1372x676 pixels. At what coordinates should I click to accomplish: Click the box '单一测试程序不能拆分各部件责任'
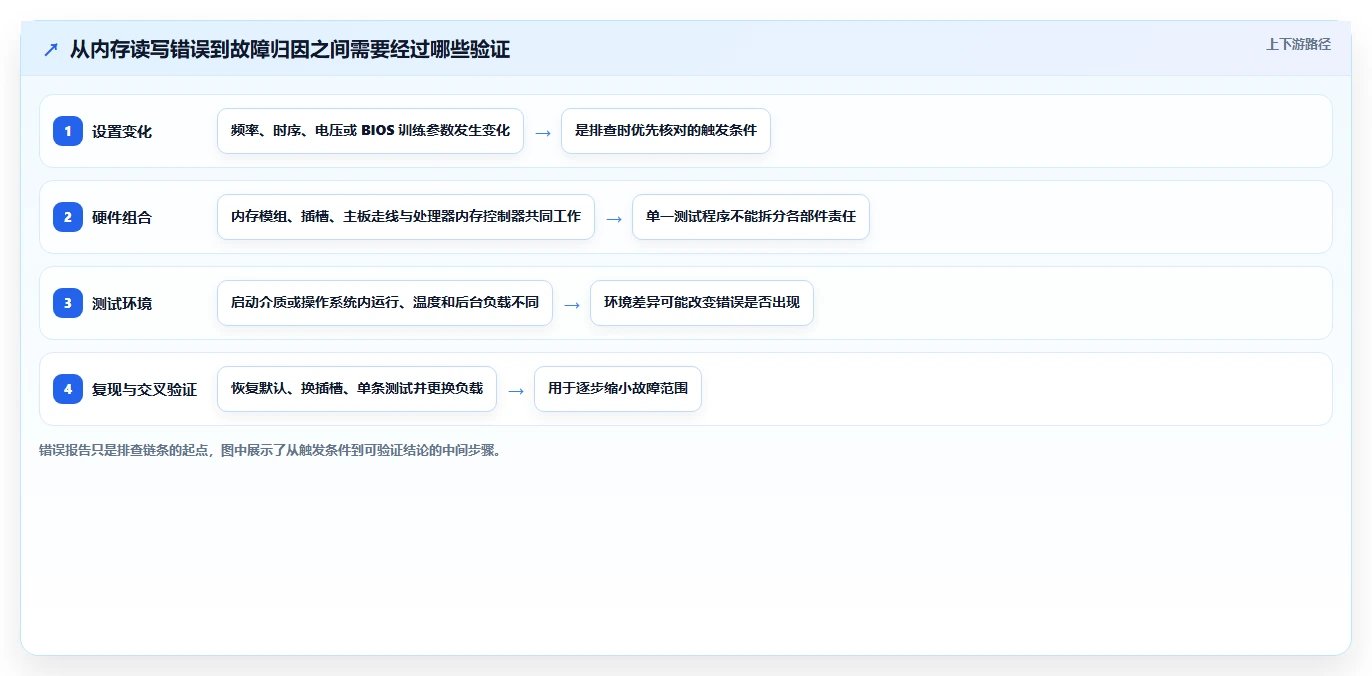click(x=751, y=217)
